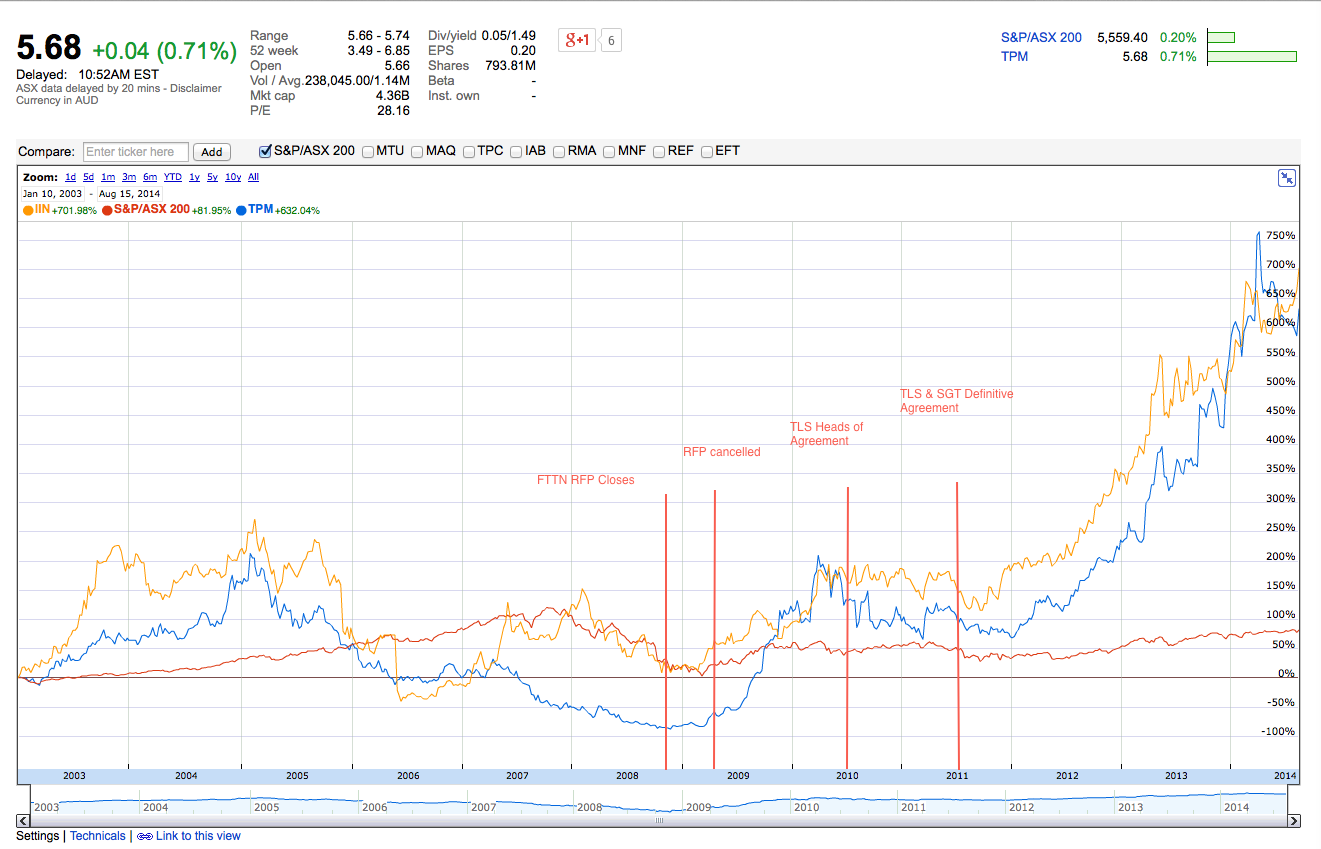This screenshot has height=849, width=1321.
Task: Click the Add button next to ticker field
Action: (x=212, y=152)
